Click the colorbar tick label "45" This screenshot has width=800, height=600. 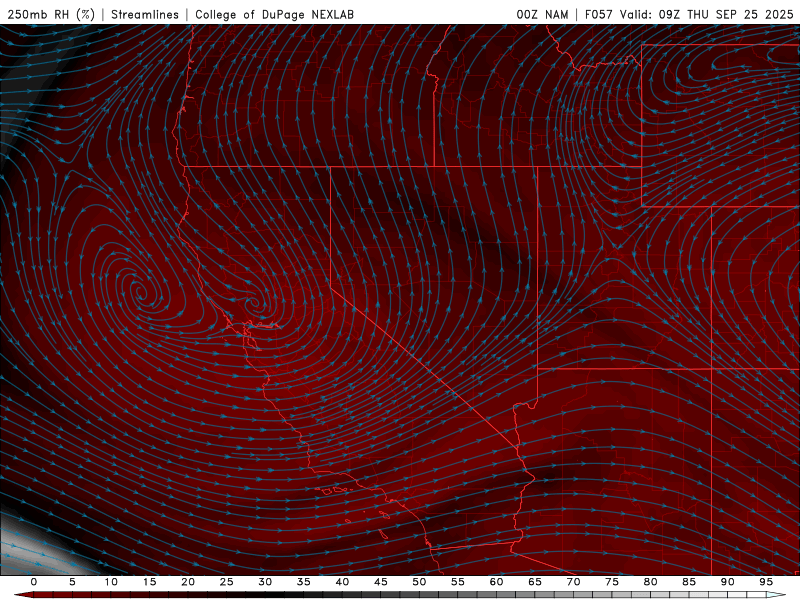381,582
